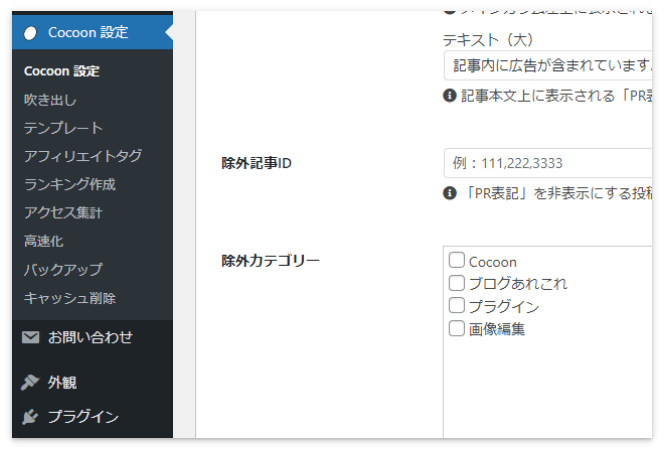Open the highlighted Cocoon 設定 top menu

coord(92,32)
